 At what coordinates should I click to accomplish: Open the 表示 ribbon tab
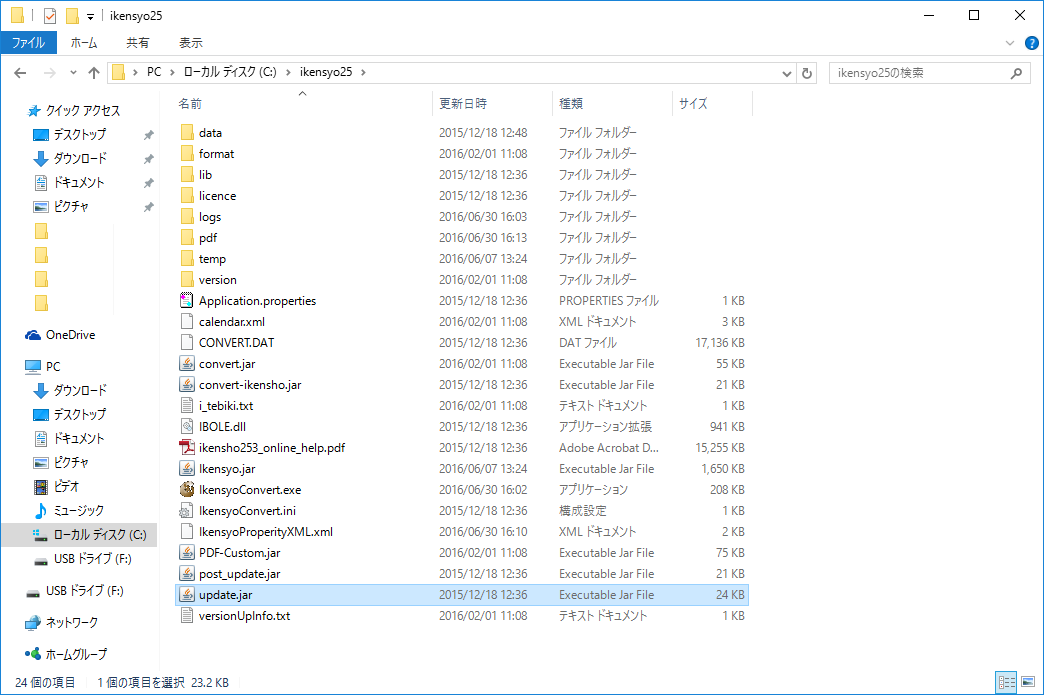(x=190, y=43)
